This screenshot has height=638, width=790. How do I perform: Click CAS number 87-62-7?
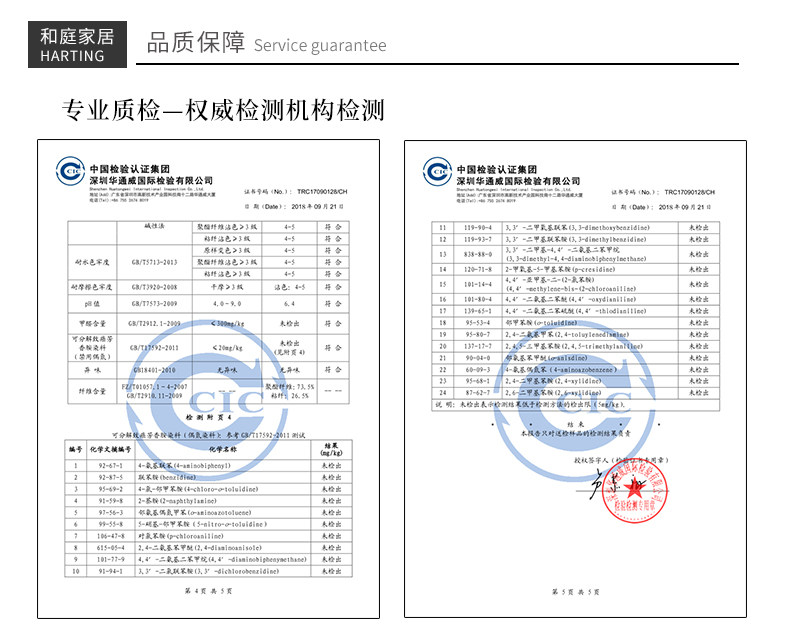[478, 393]
